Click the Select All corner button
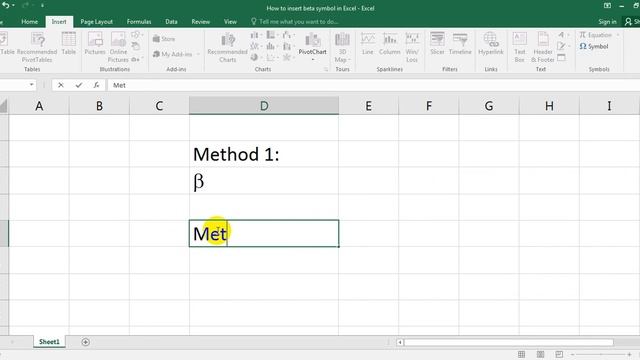Viewport: 640px width, 360px height. (x=4, y=106)
